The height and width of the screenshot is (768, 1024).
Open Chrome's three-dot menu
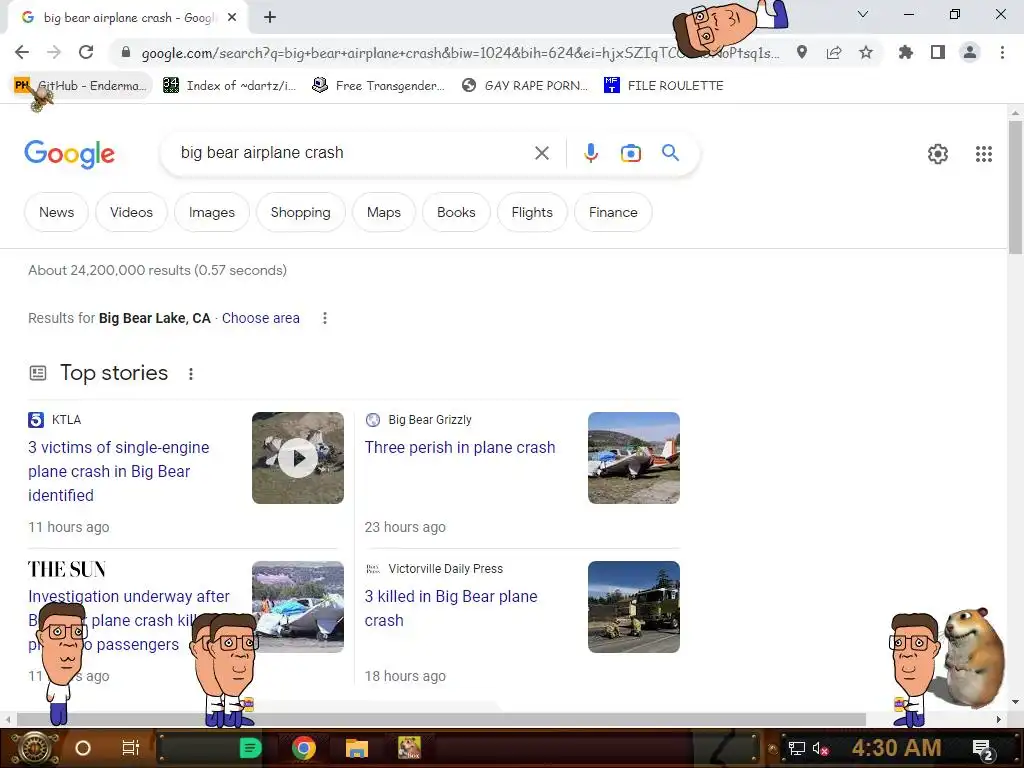click(x=1002, y=52)
